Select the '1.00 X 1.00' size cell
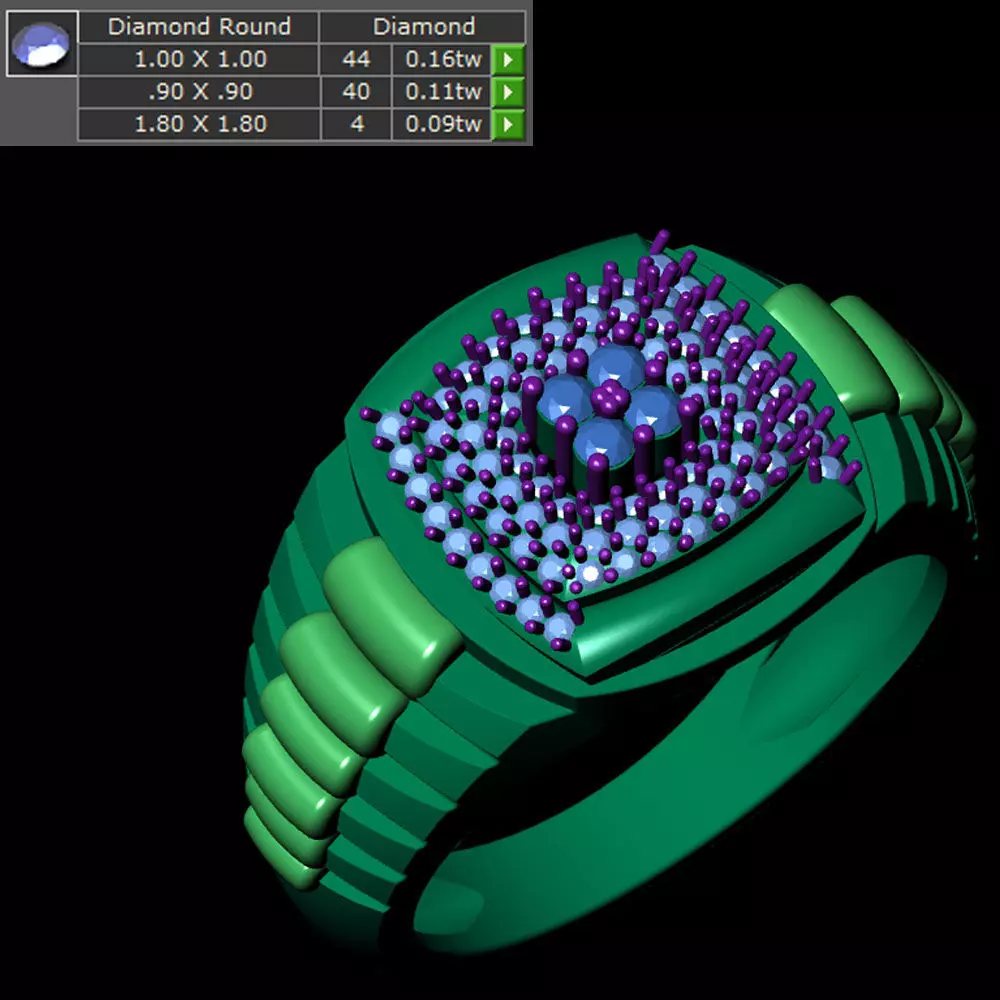The image size is (1000, 1000). (x=199, y=59)
